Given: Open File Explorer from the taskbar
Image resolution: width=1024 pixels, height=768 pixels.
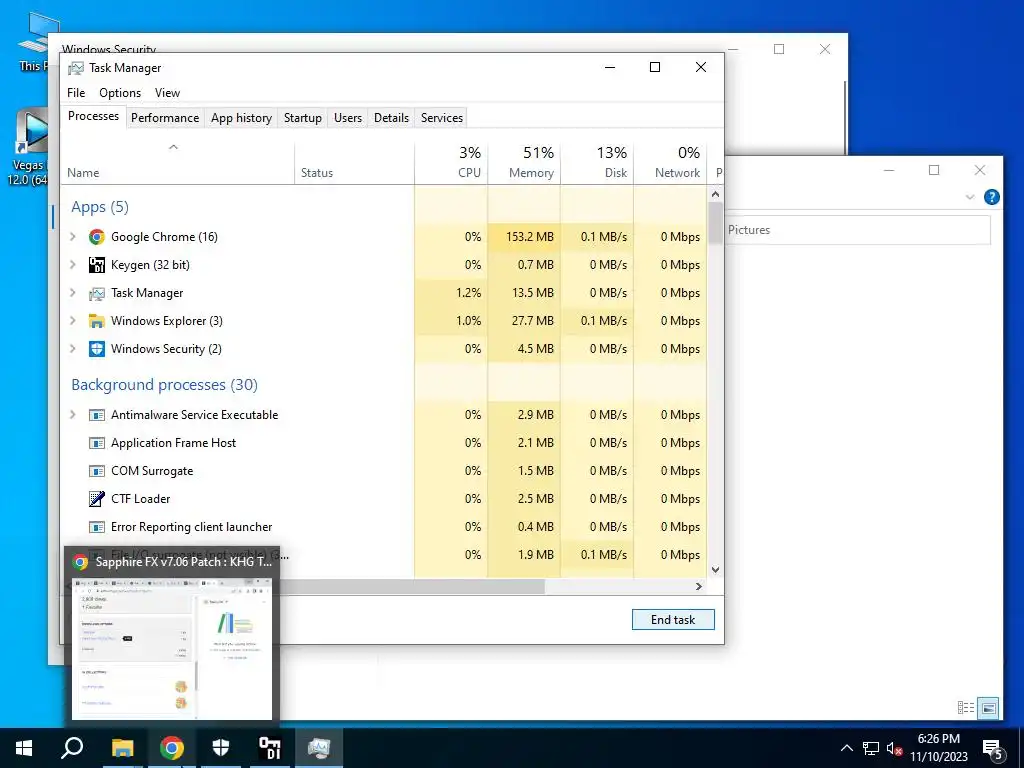Looking at the screenshot, I should coord(122,748).
